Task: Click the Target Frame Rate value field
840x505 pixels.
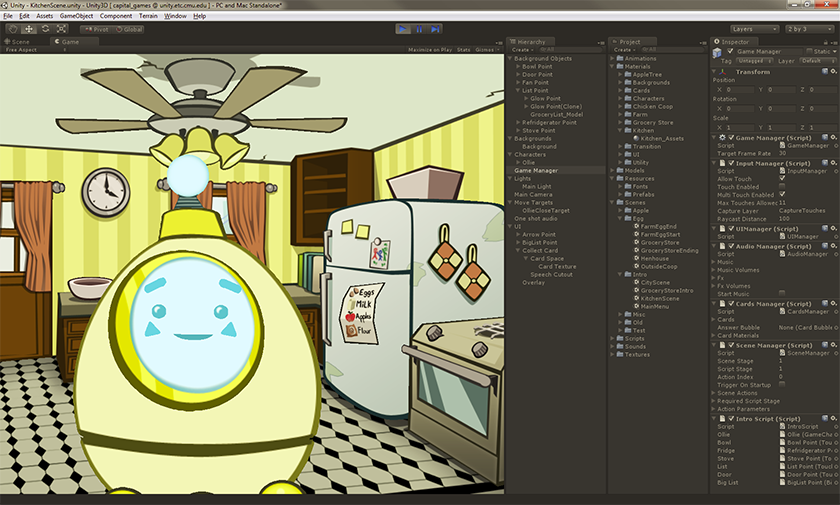Action: coord(807,153)
